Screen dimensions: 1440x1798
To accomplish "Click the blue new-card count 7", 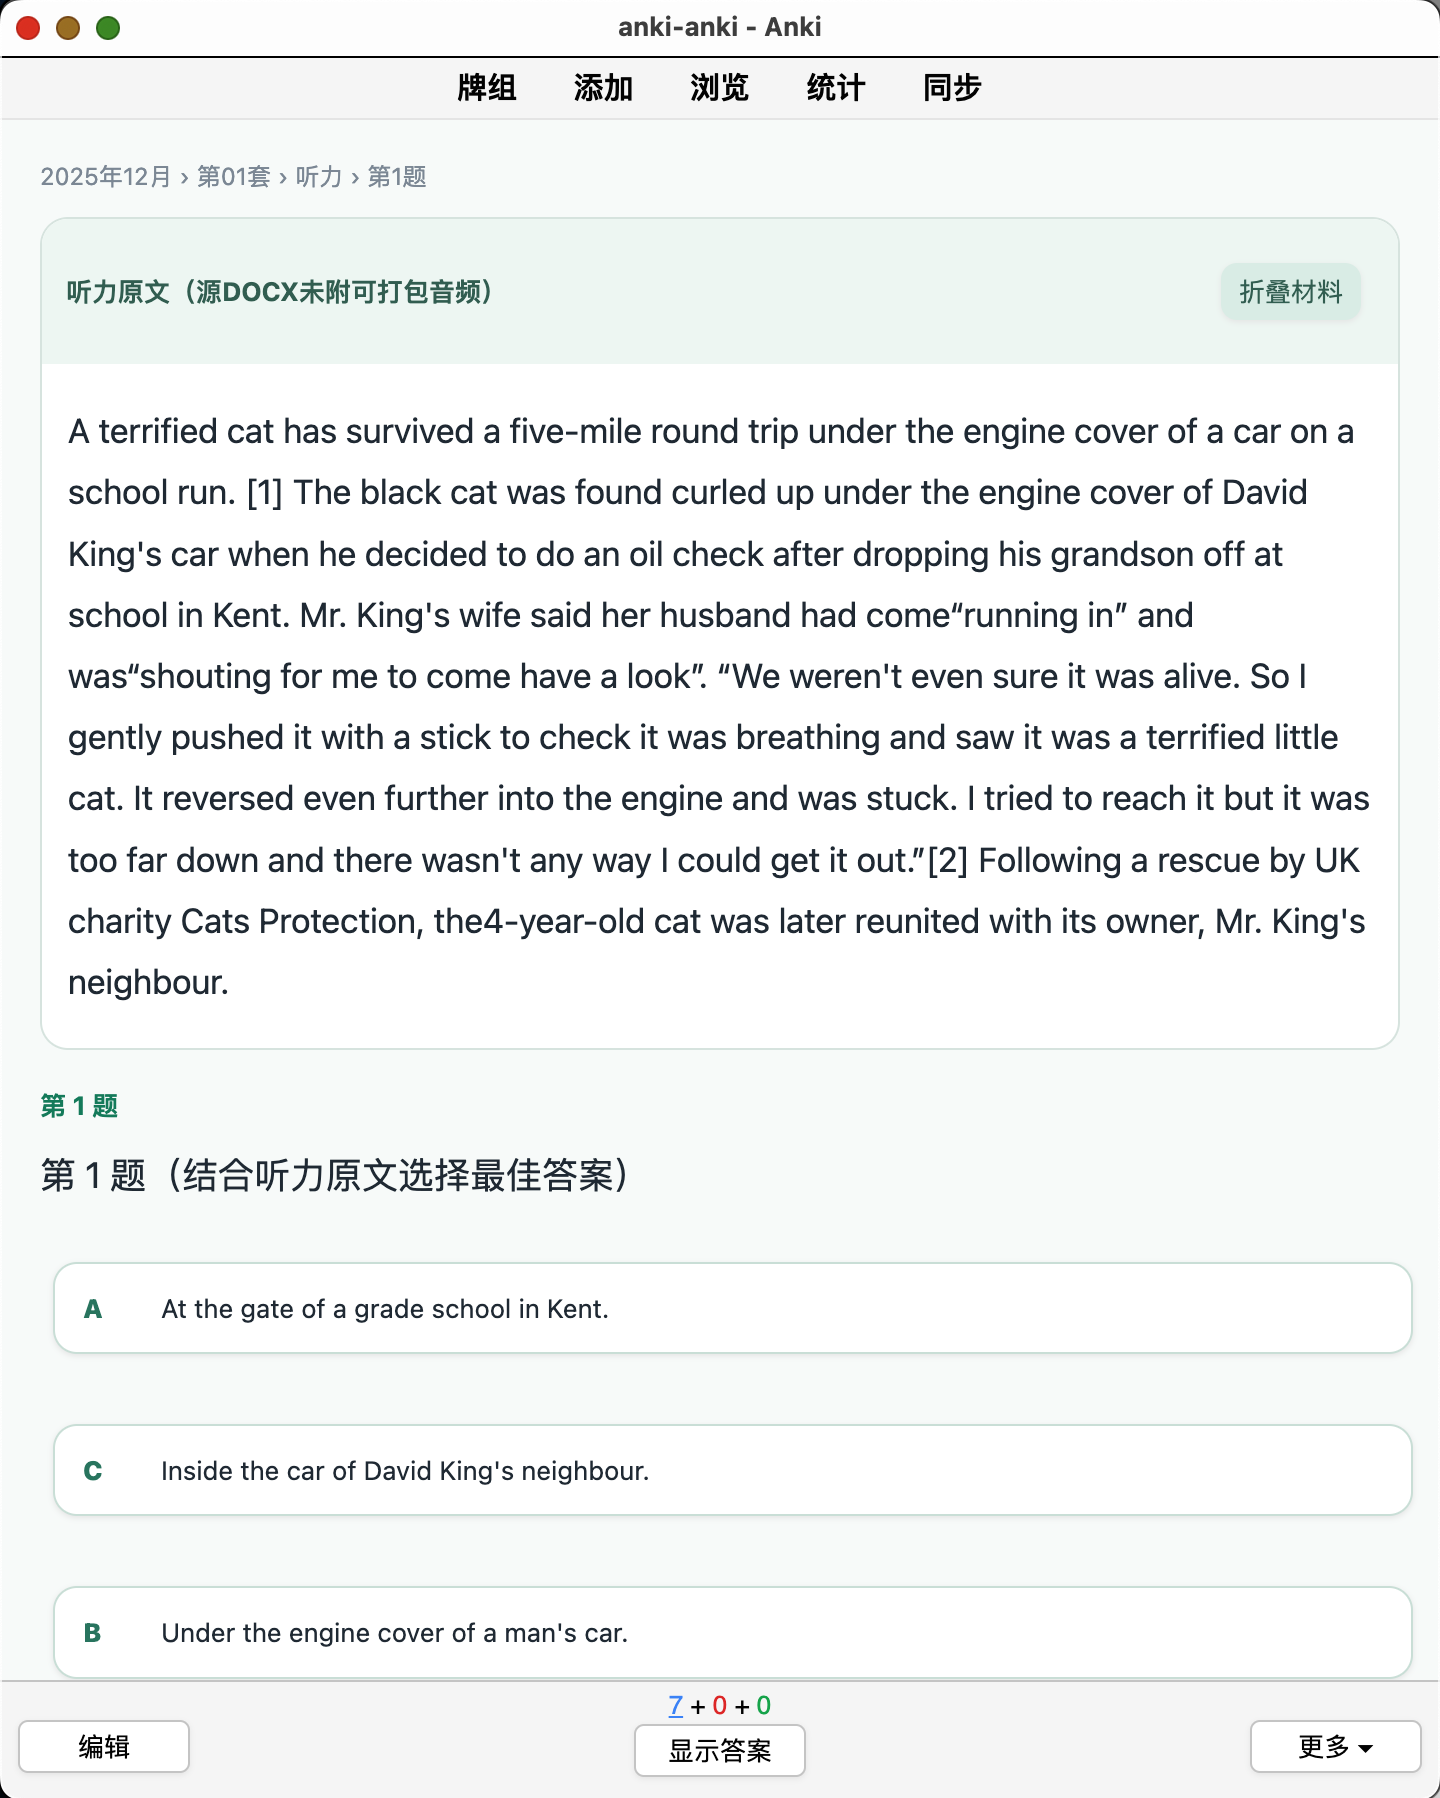I will pyautogui.click(x=676, y=1705).
